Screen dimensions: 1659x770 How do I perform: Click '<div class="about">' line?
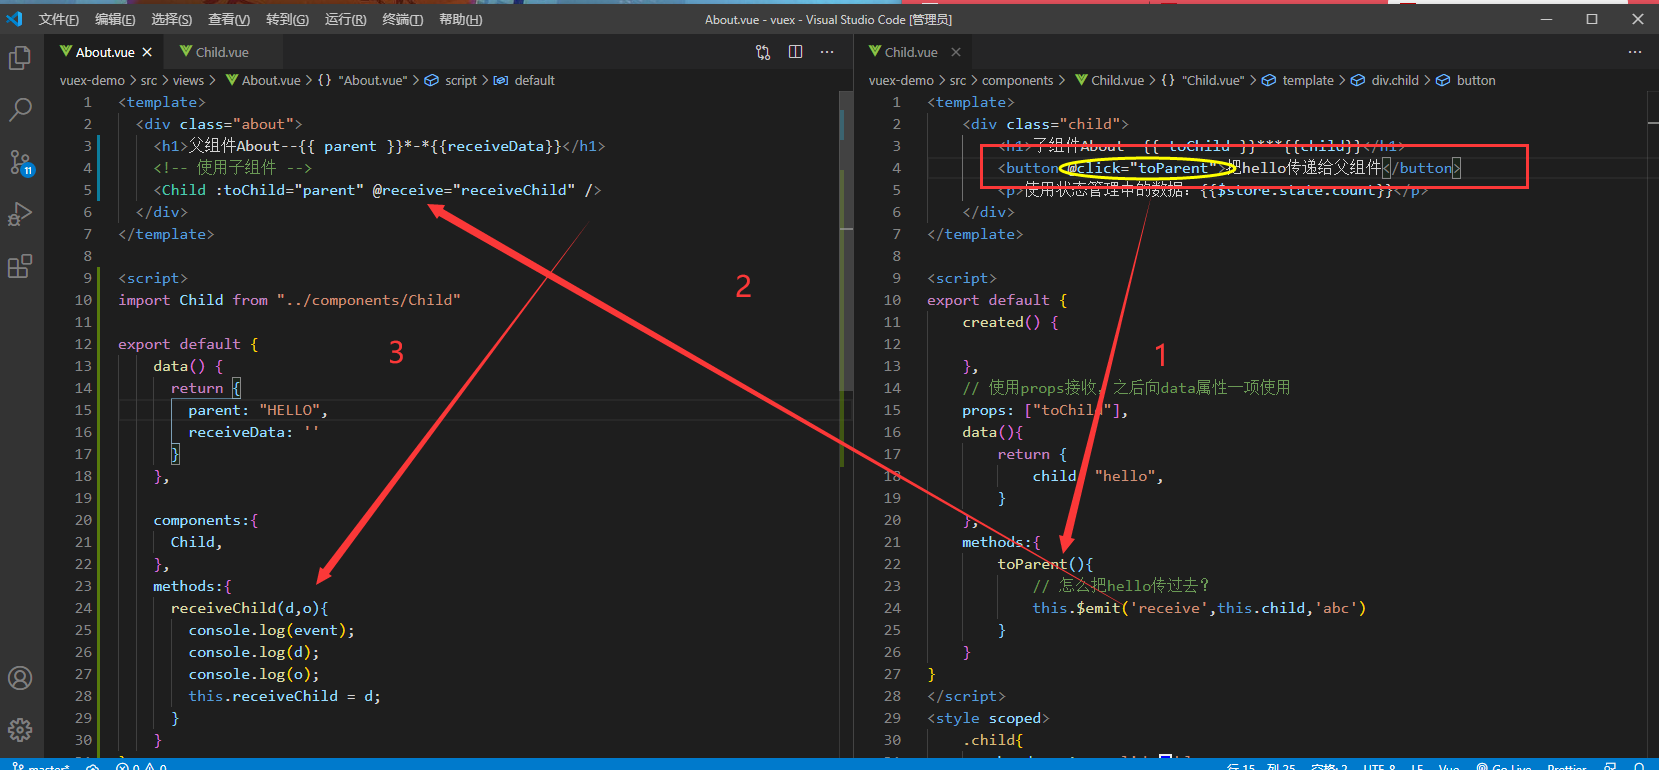219,124
